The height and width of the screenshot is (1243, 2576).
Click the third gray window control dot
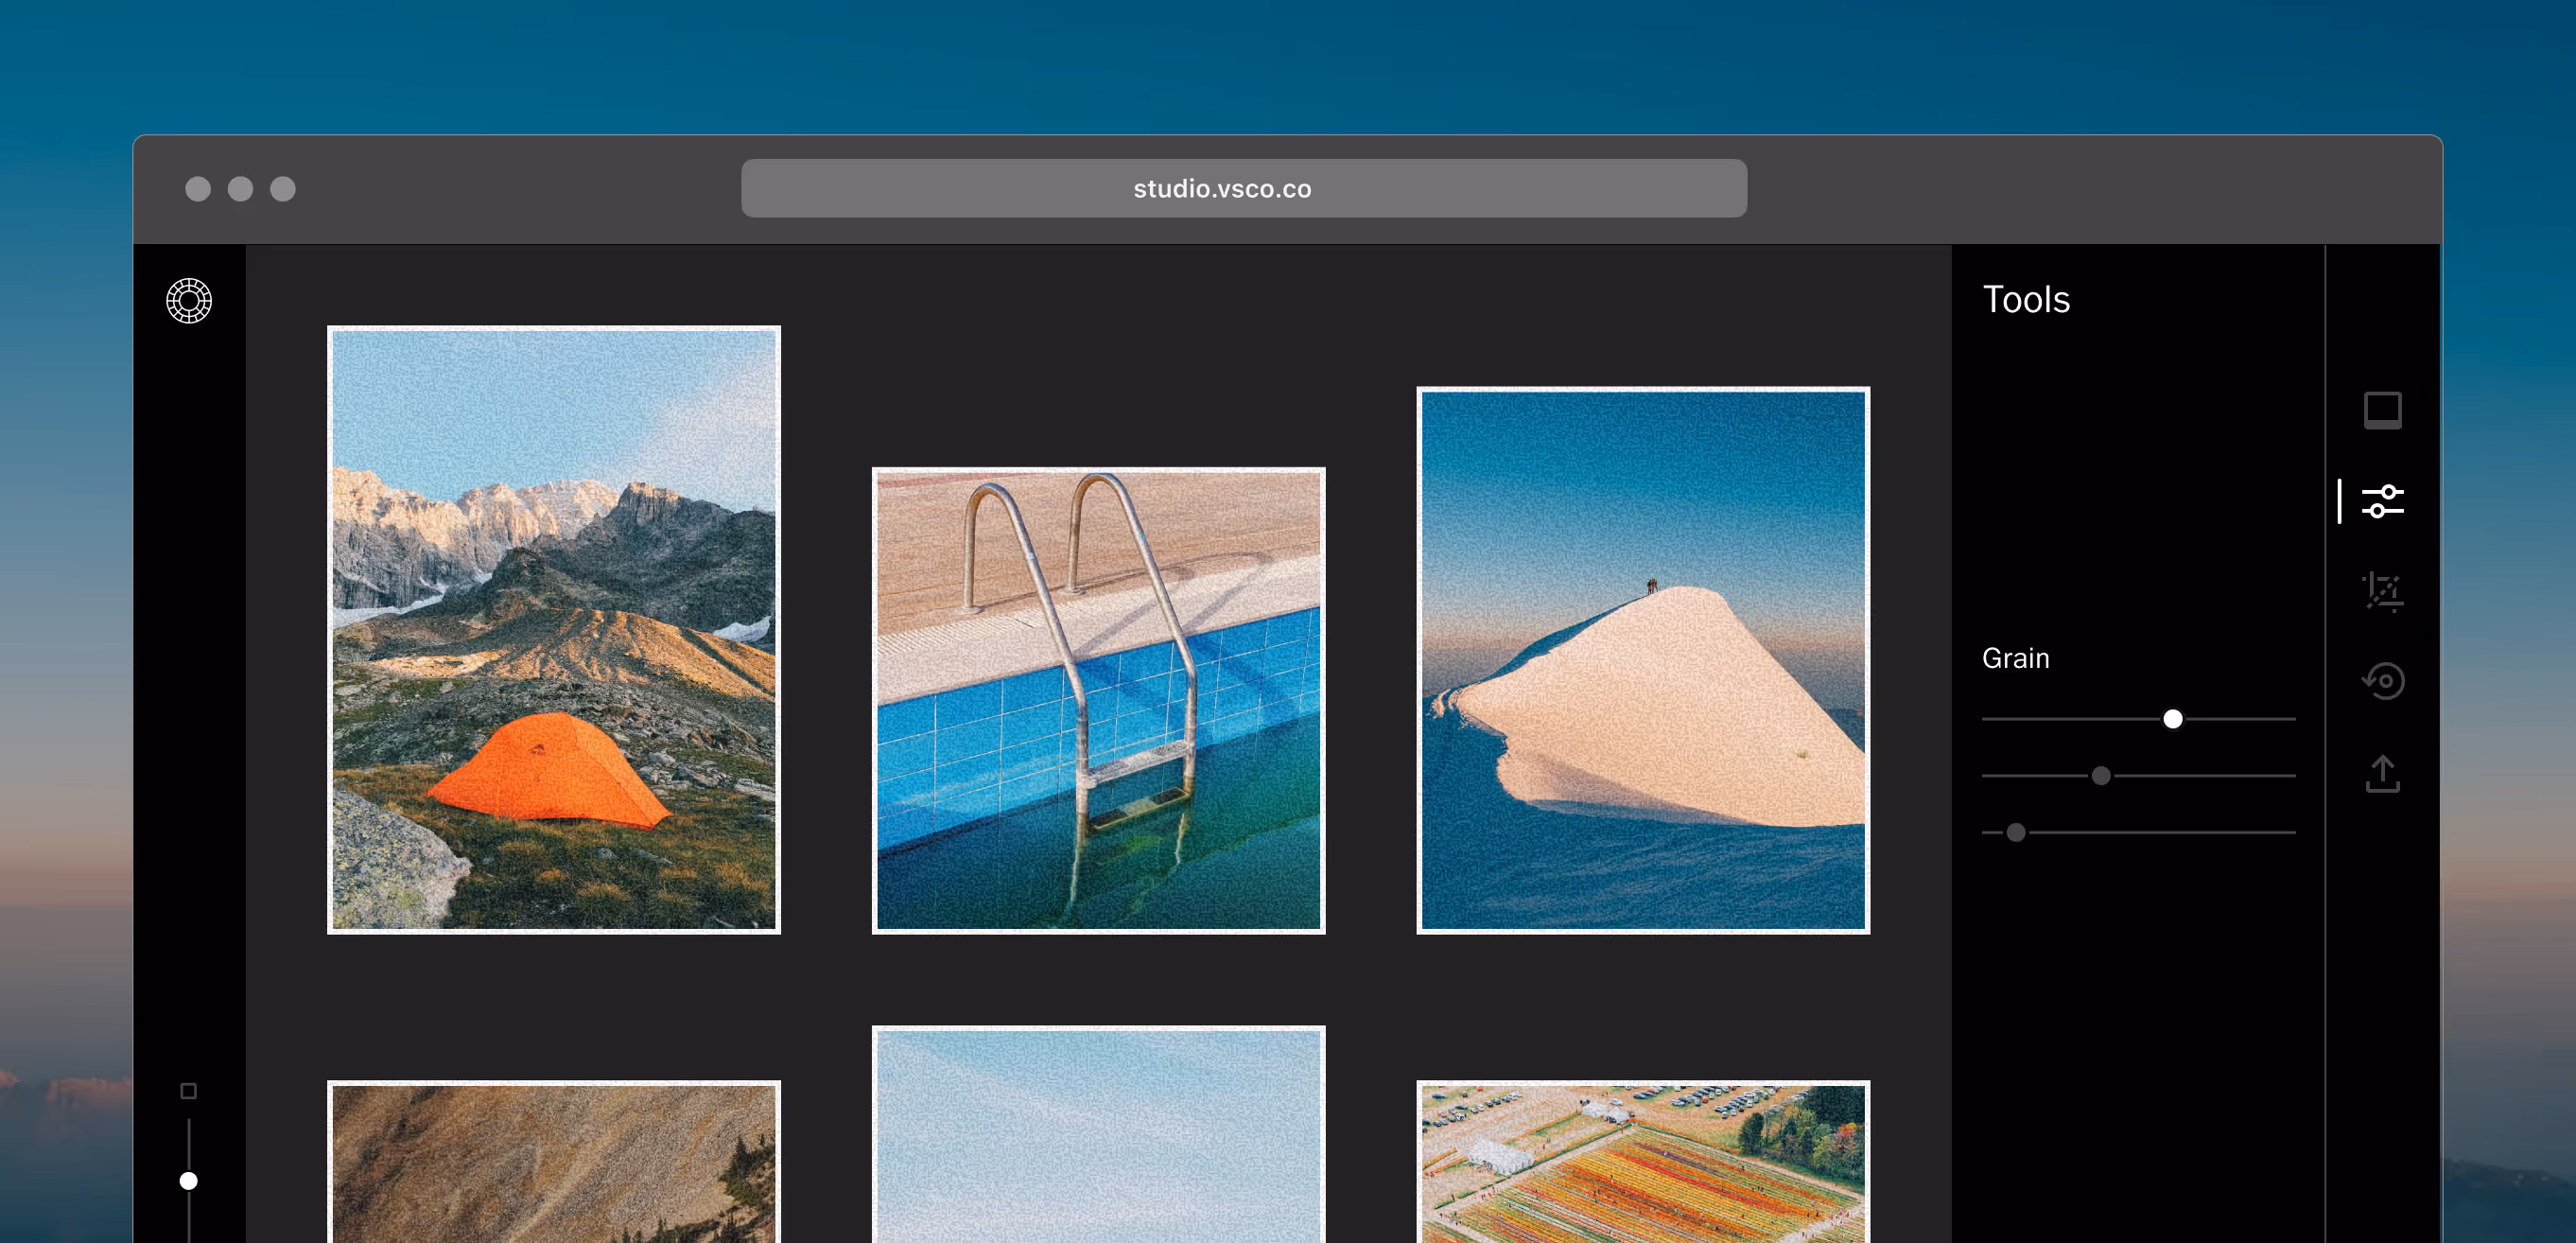(283, 189)
